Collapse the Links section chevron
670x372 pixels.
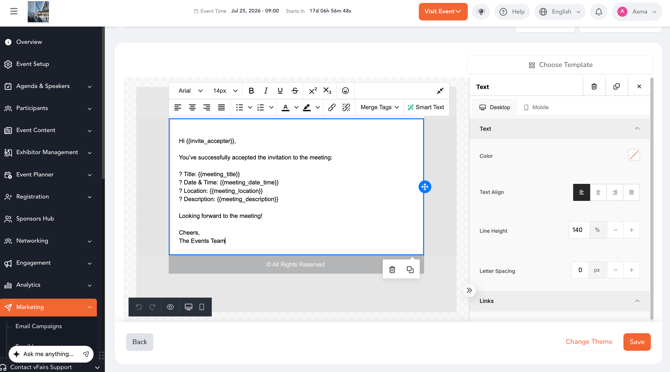point(637,301)
